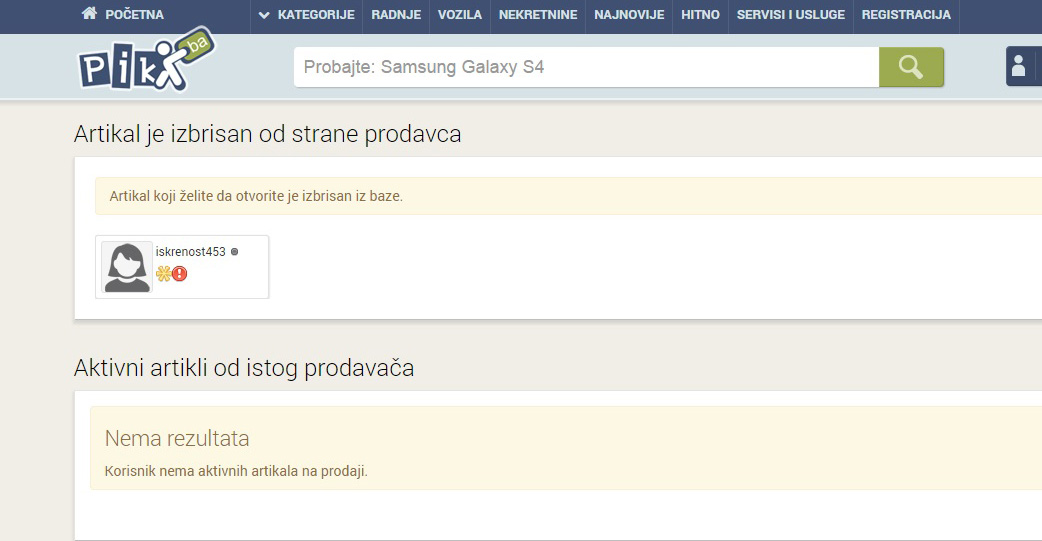
Task: Click the Nema rezultata notice box
Action: (x=566, y=448)
